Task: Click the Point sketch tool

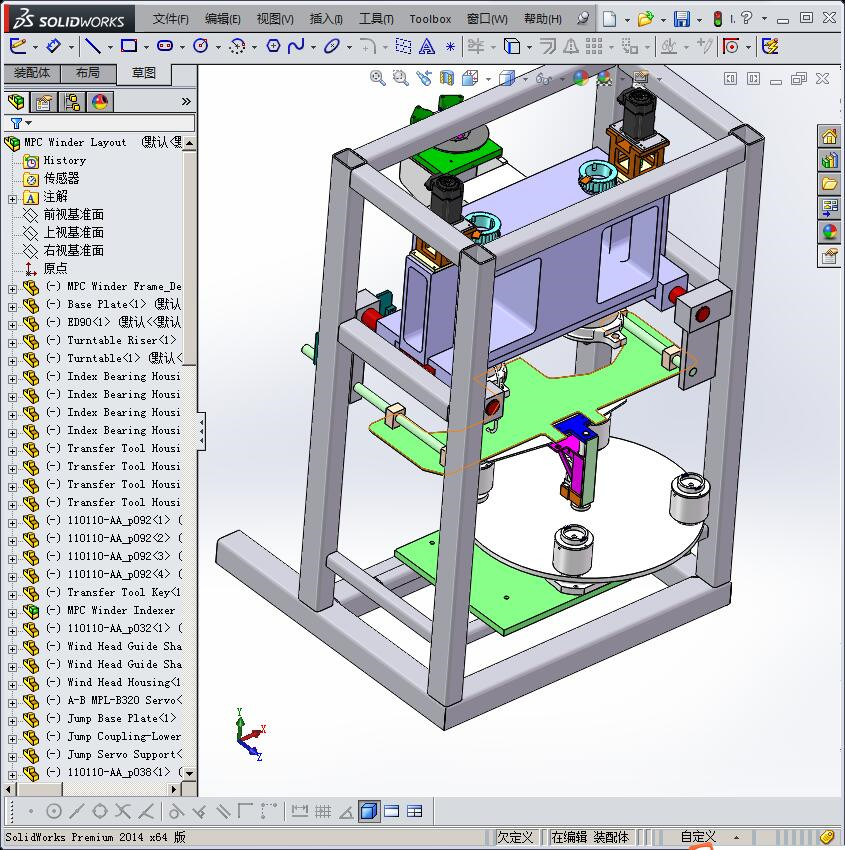Action: pos(450,47)
